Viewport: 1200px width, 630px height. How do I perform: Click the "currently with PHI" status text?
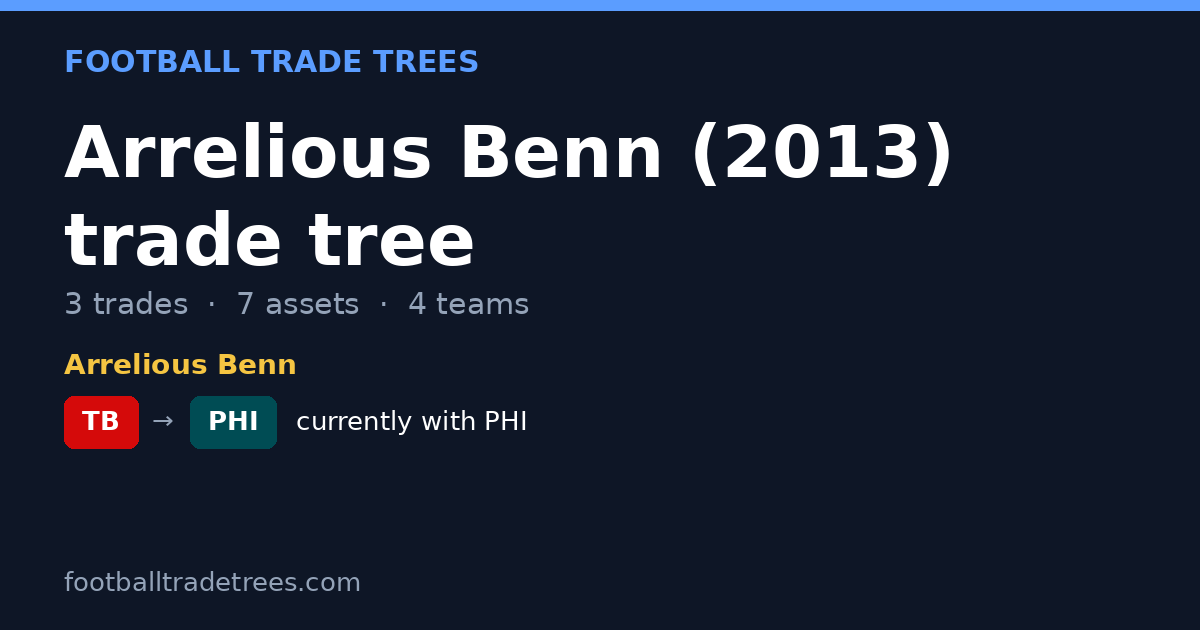pyautogui.click(x=411, y=422)
